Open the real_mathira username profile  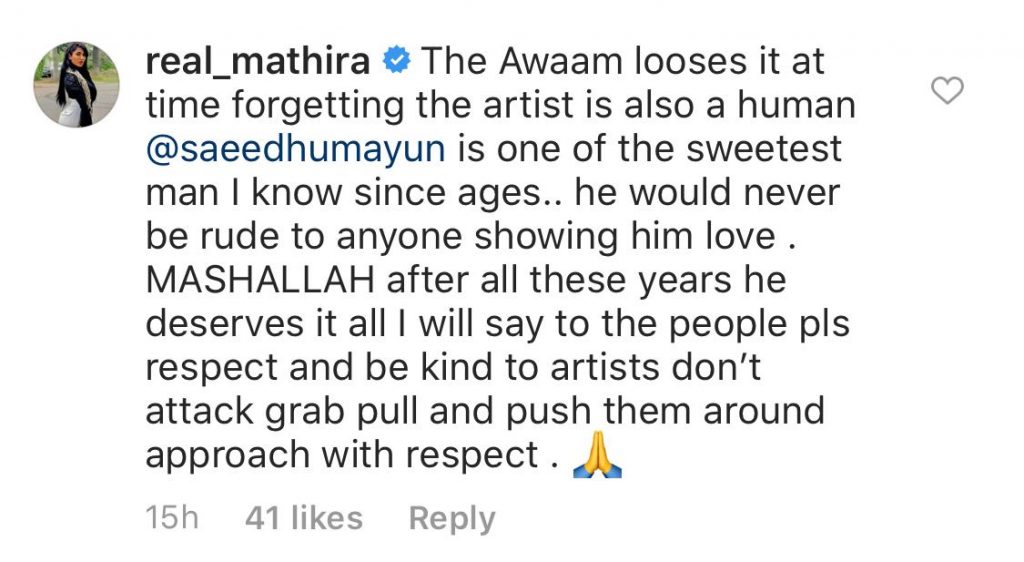tap(258, 61)
